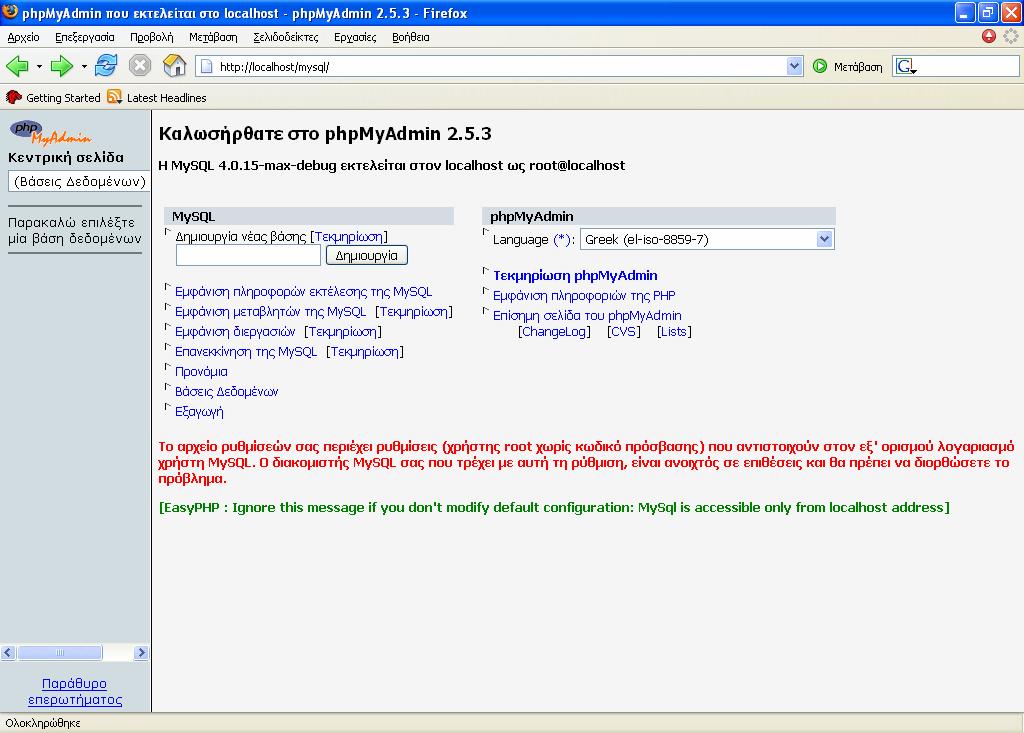This screenshot has width=1024, height=733.
Task: Click the Δημιουργία button
Action: click(366, 255)
